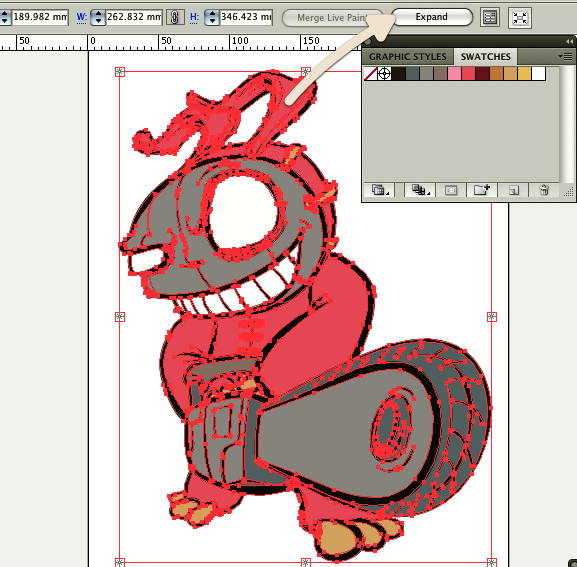577x567 pixels.
Task: Click the width stepper arrows
Action: pyautogui.click(x=98, y=17)
